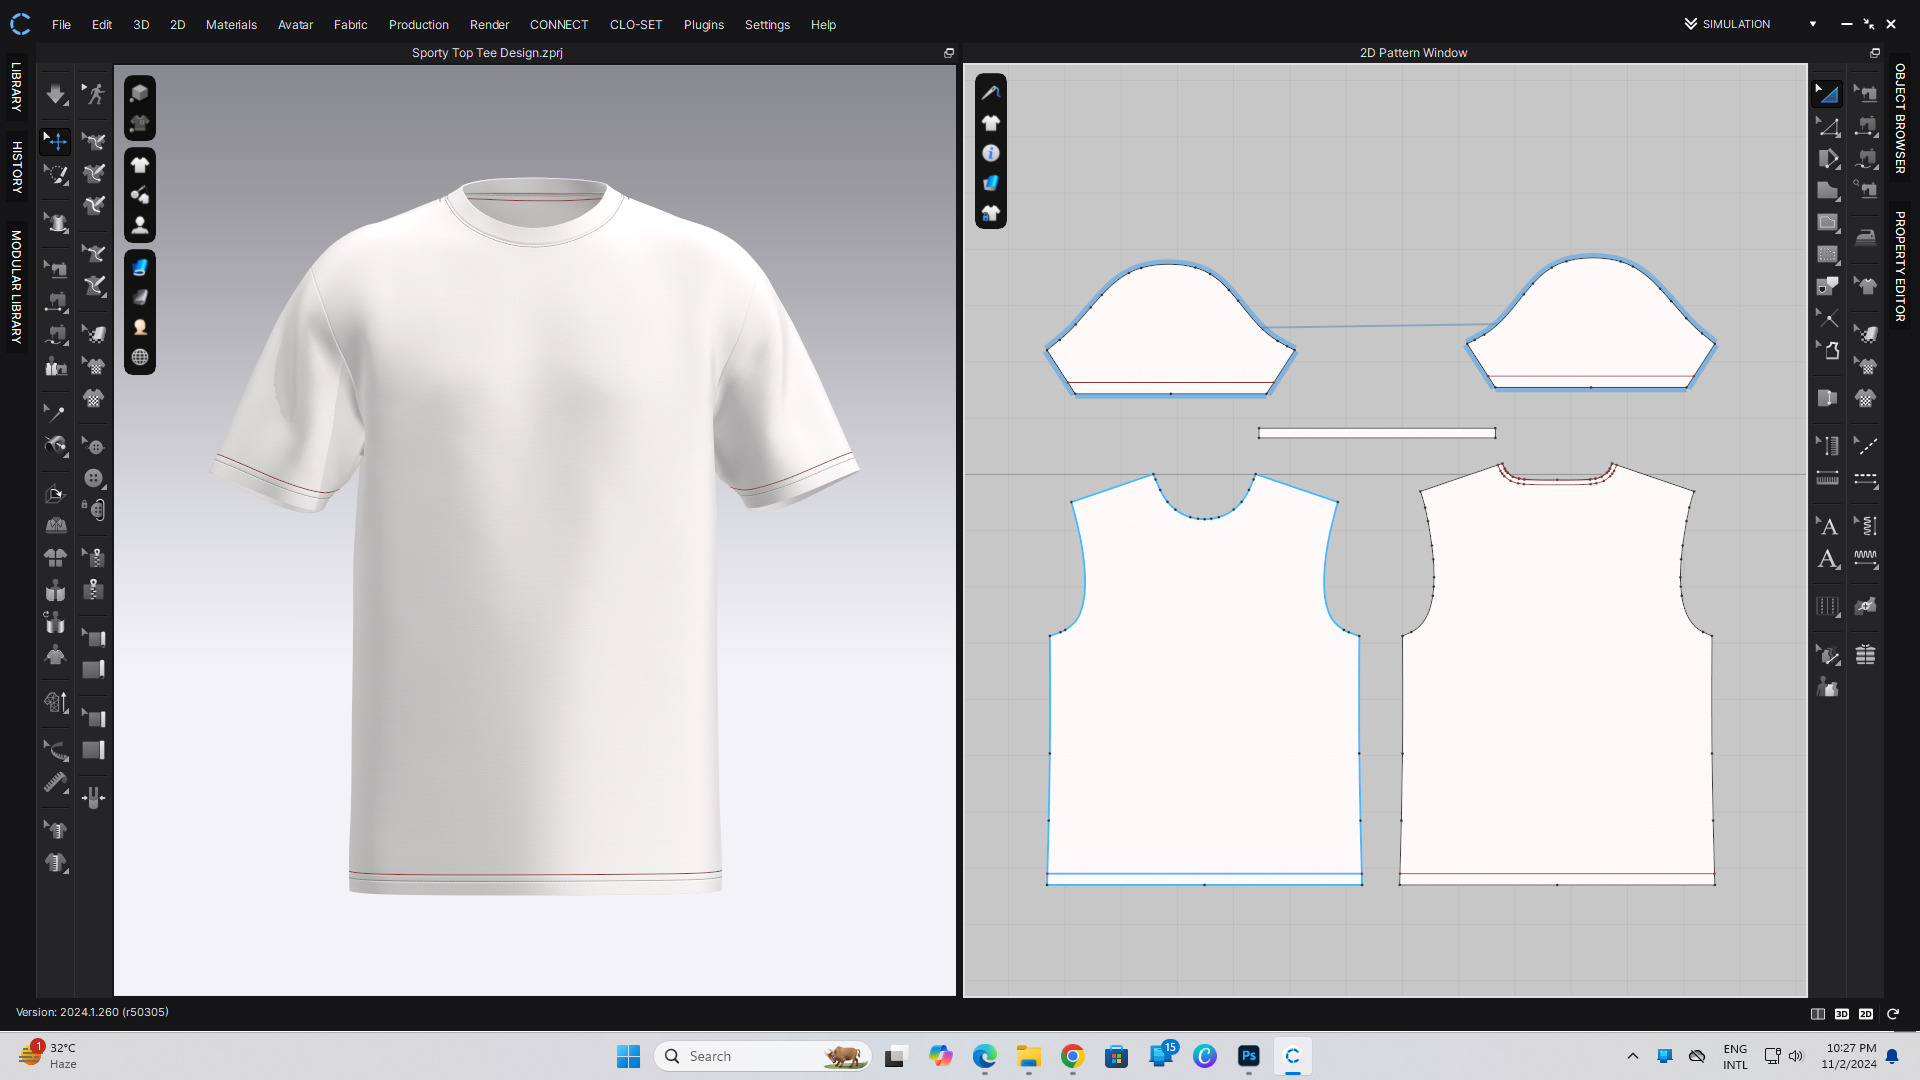Select the Polygon pattern tool
The height and width of the screenshot is (1080, 1920).
(1828, 190)
